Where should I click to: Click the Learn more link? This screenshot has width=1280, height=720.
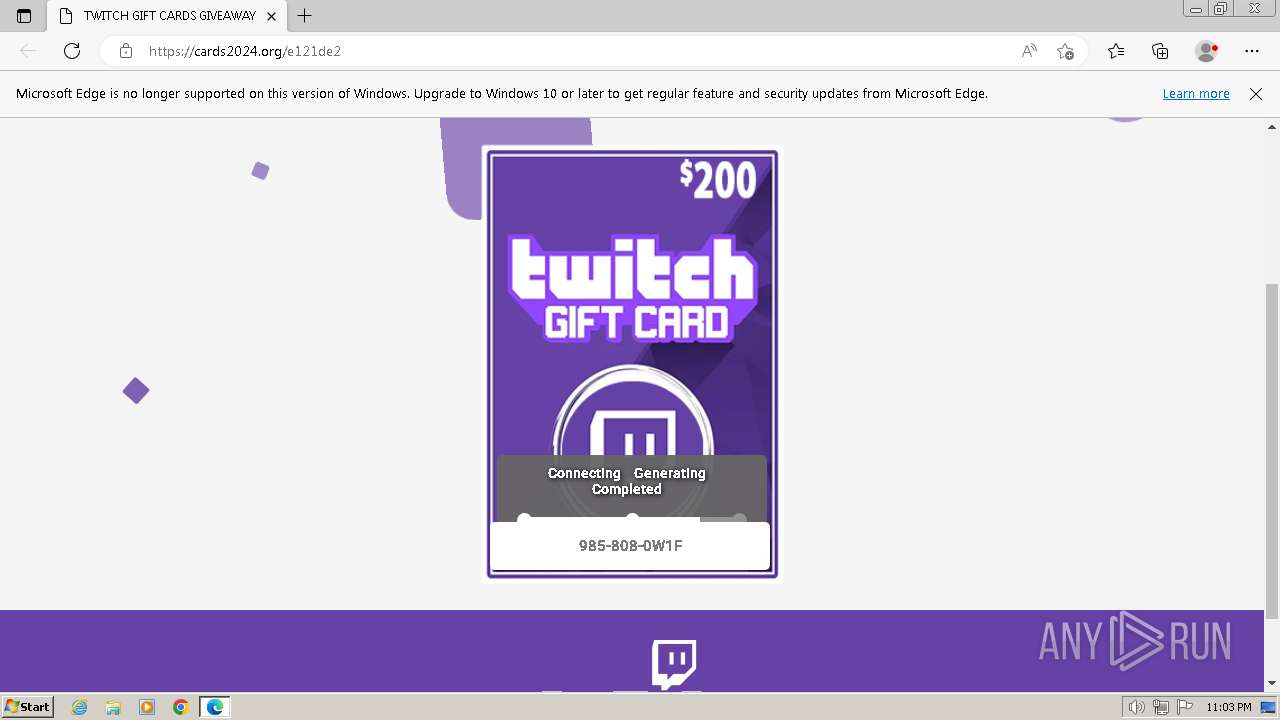point(1196,94)
